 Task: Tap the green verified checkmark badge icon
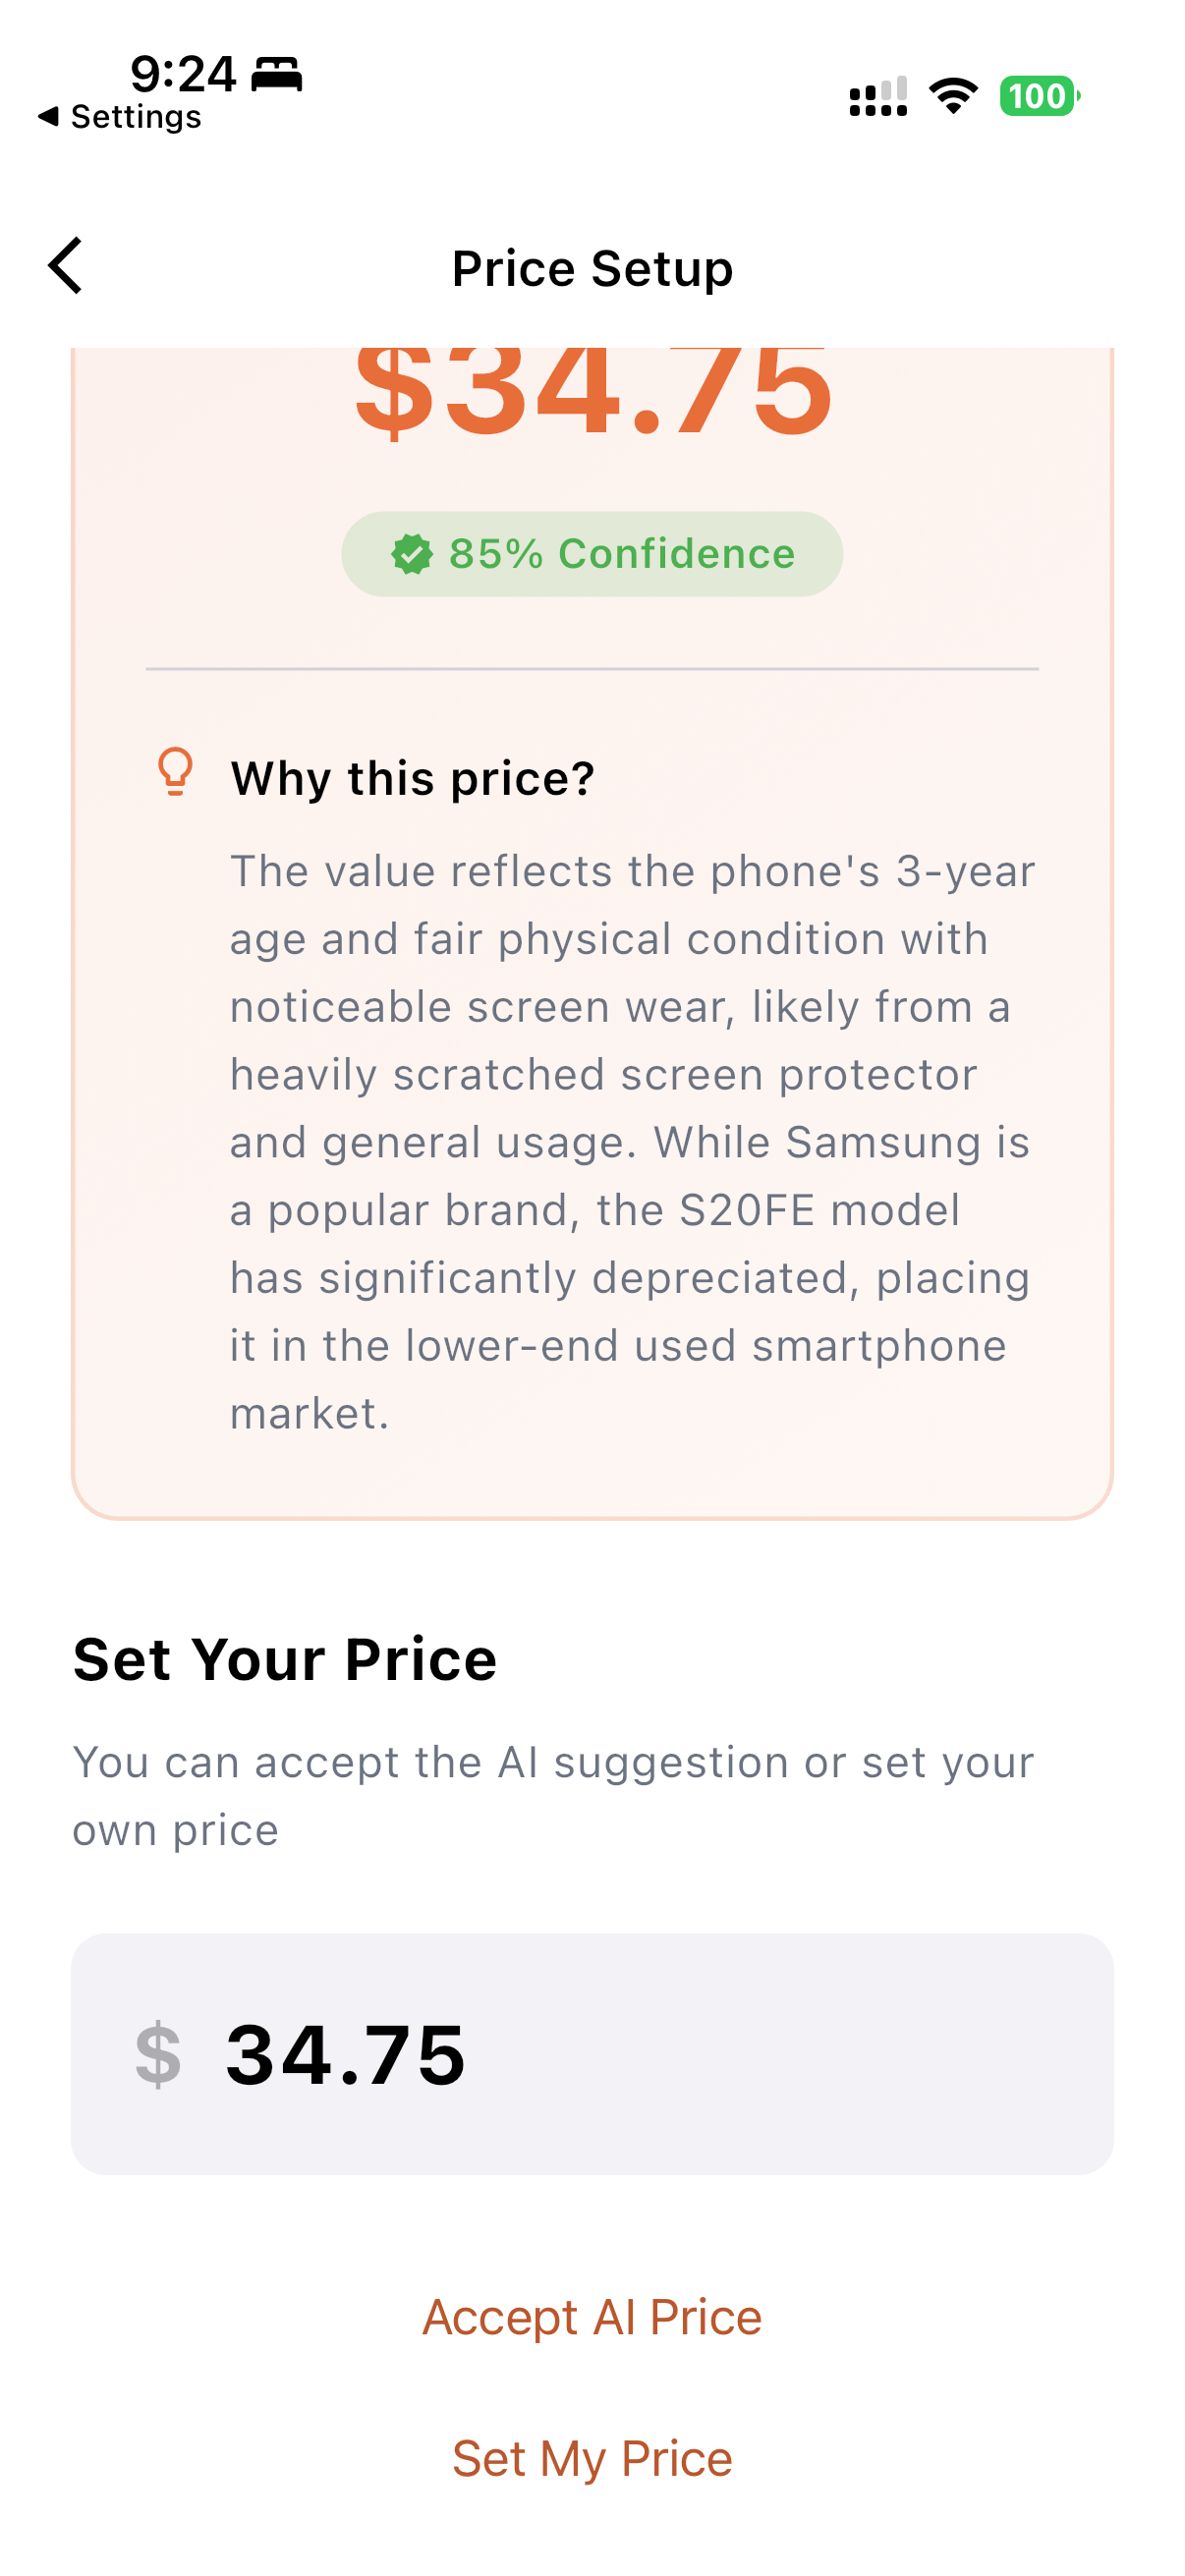coord(412,554)
